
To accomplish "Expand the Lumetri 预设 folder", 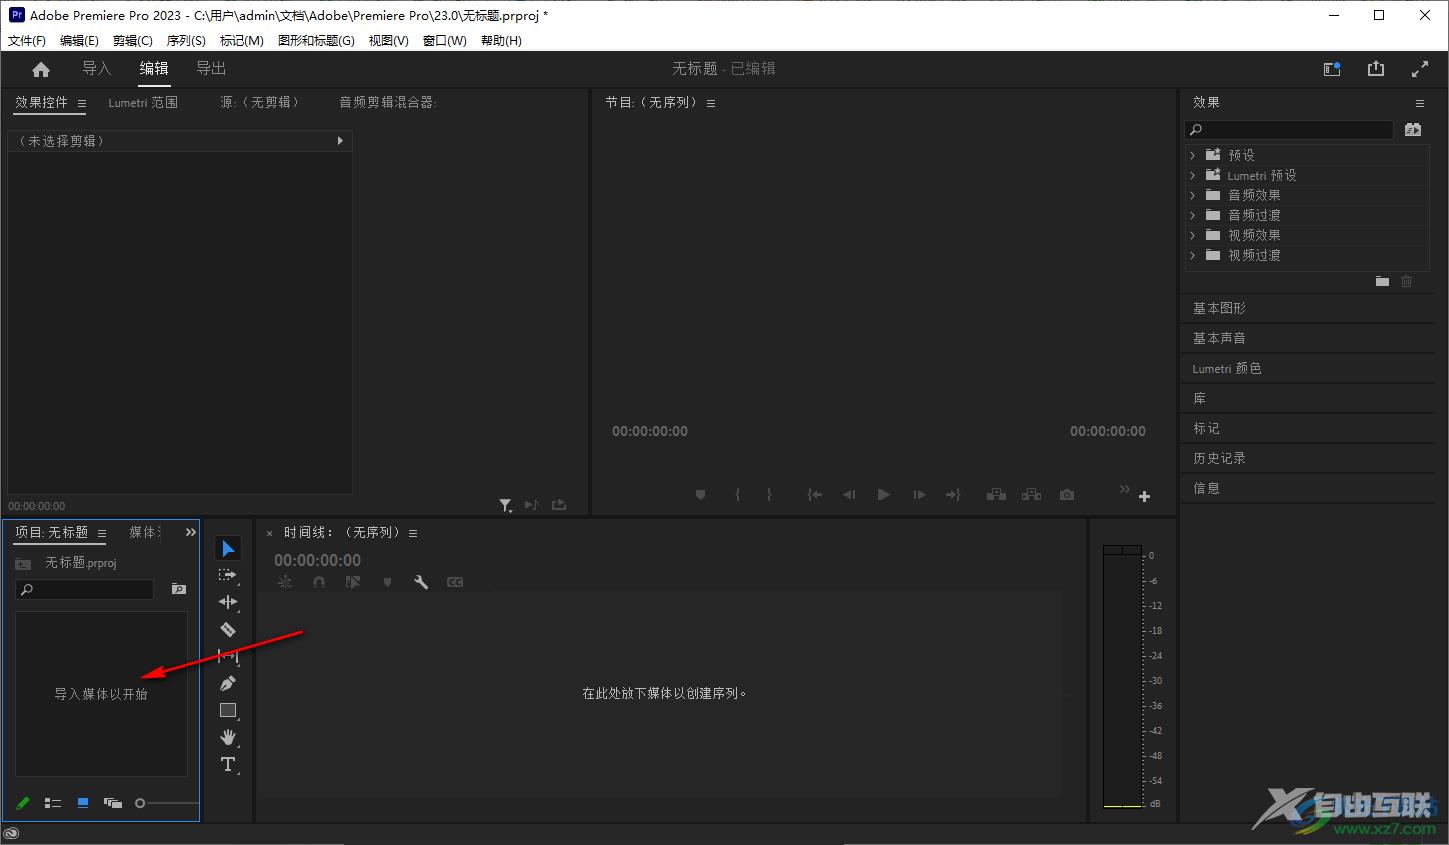I will click(x=1192, y=175).
